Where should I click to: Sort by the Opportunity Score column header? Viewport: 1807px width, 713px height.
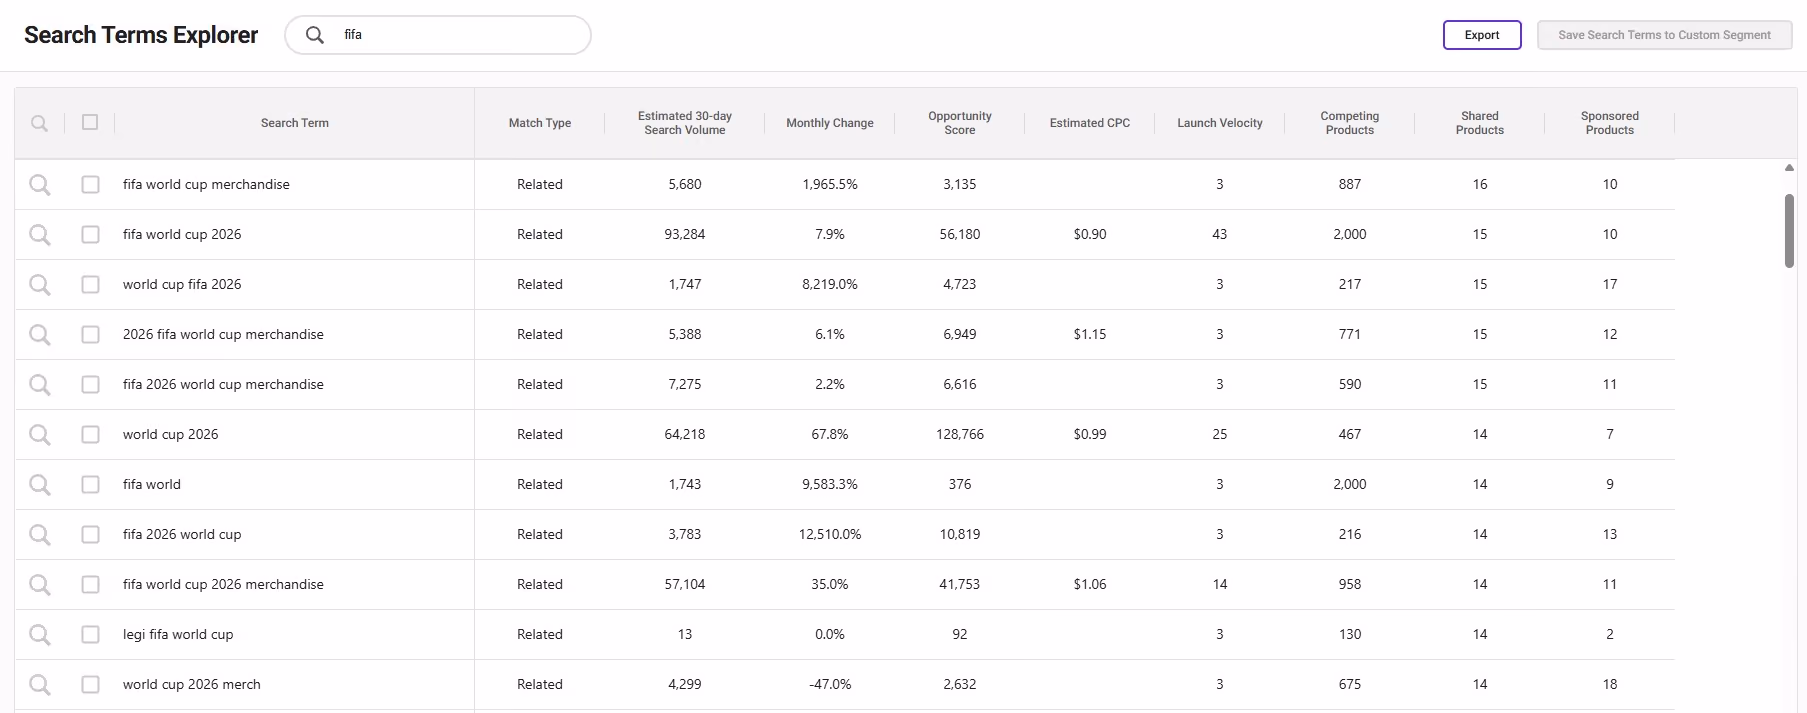point(960,123)
